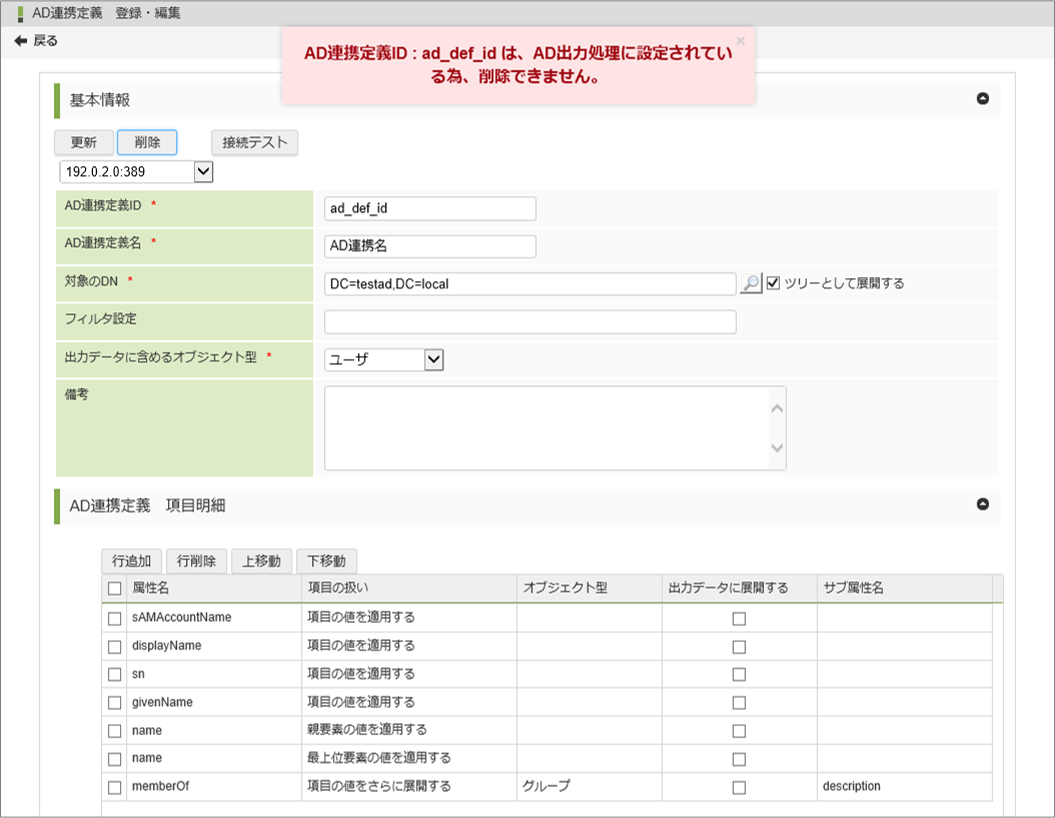1055x818 pixels.
Task: Toggle ツリーとして展開する checkbox
Action: pos(773,284)
